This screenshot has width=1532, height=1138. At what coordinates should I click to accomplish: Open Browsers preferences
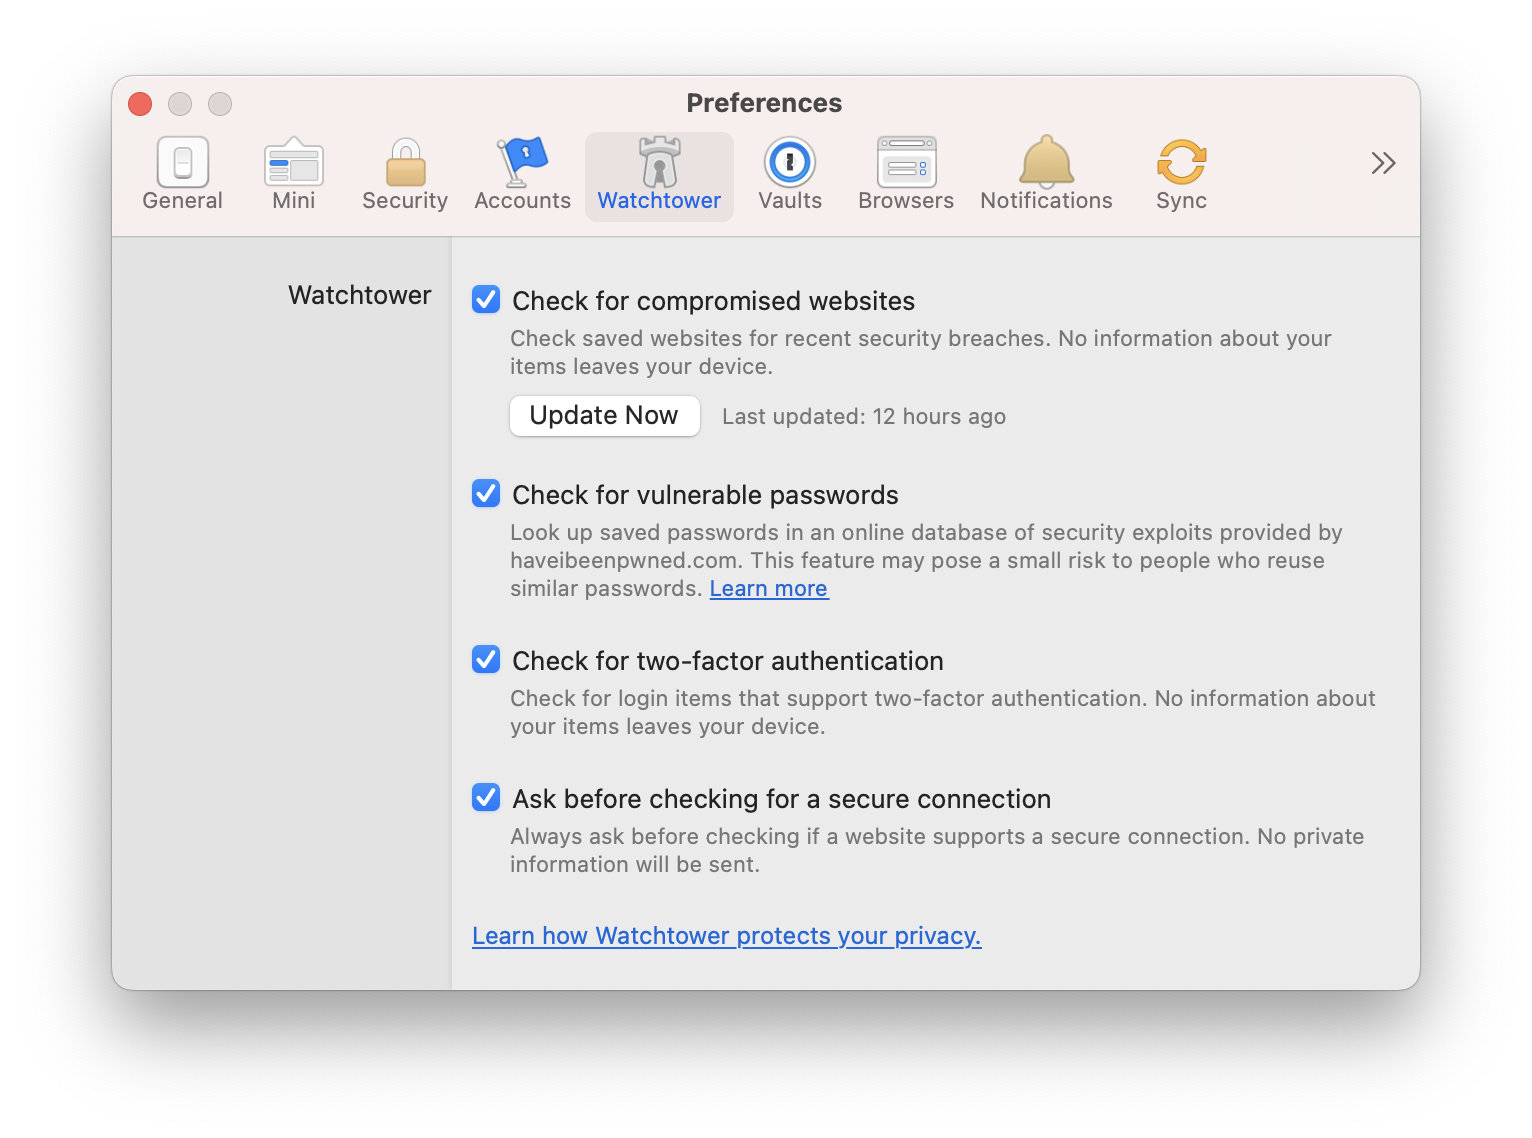906,175
